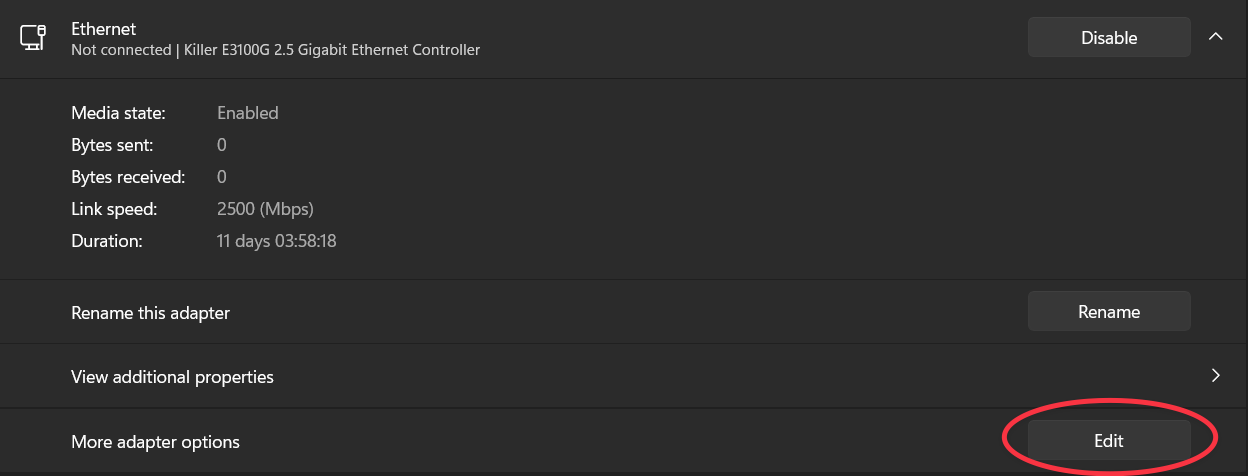Disable the Ethernet adapter
Viewport: 1248px width, 476px height.
[x=1109, y=38]
